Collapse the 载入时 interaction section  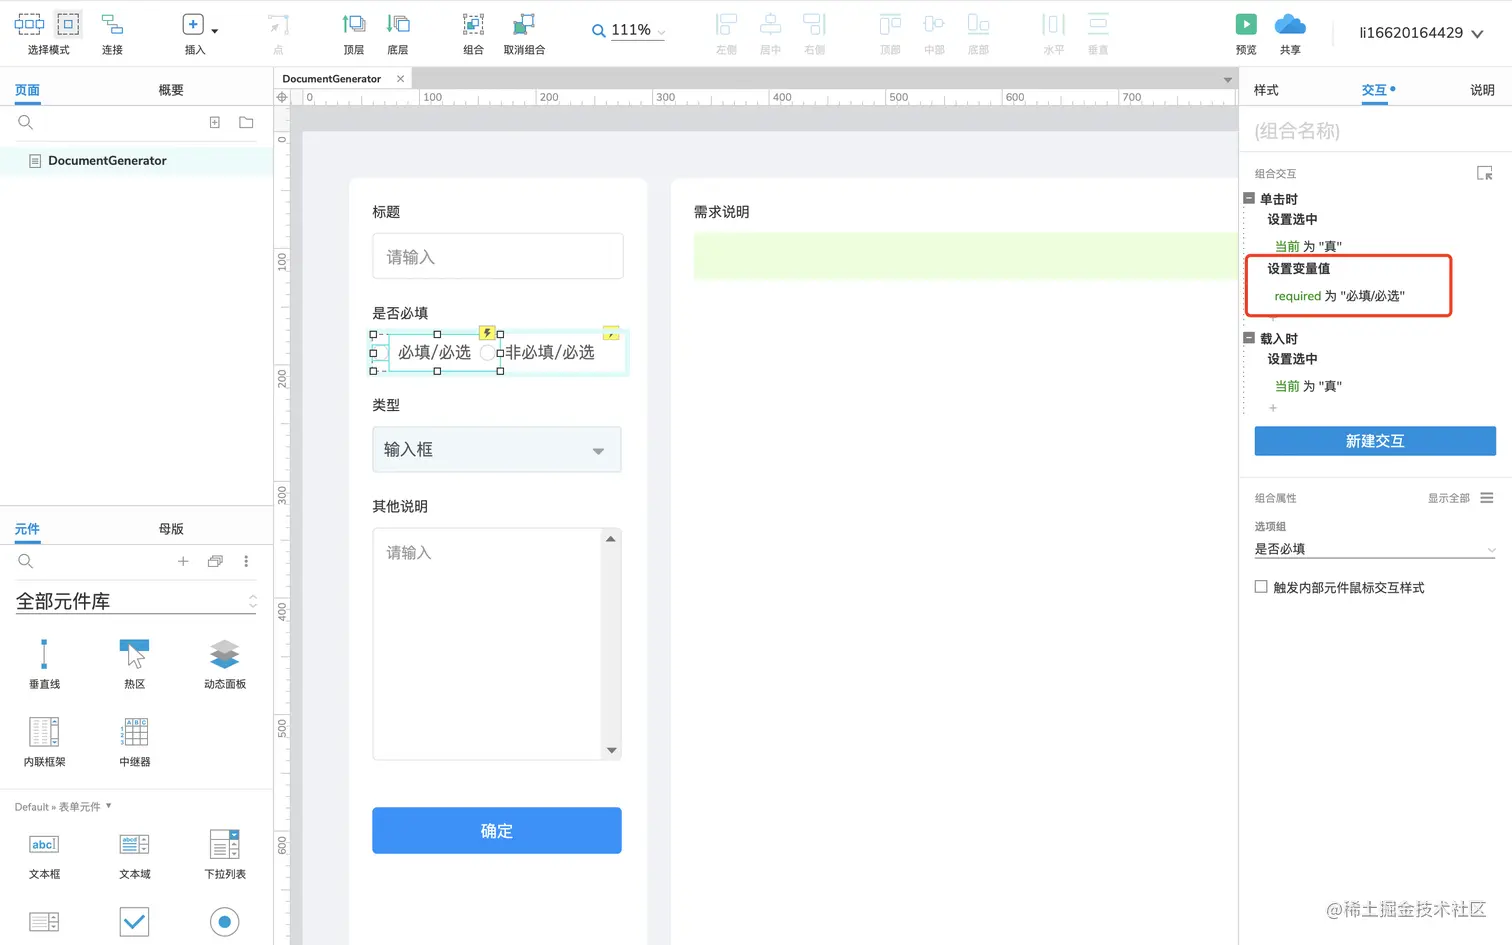tap(1249, 338)
